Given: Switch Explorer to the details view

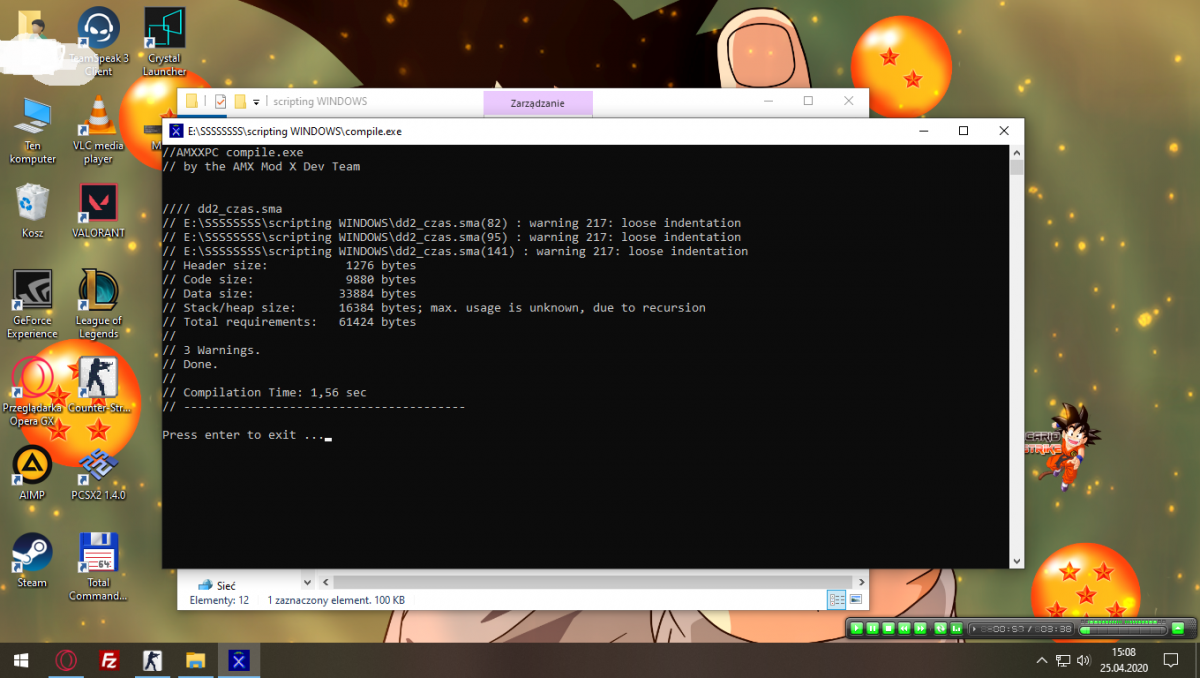Looking at the screenshot, I should 837,600.
